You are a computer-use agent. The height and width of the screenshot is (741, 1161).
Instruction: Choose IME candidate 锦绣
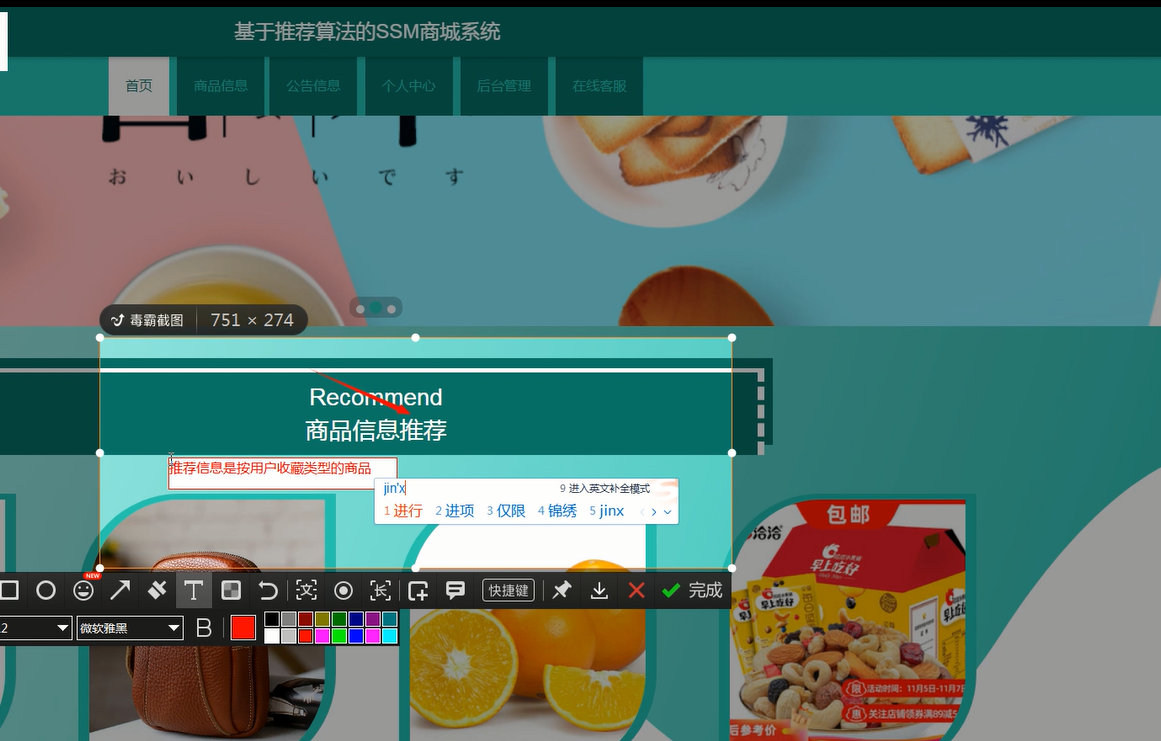[557, 511]
